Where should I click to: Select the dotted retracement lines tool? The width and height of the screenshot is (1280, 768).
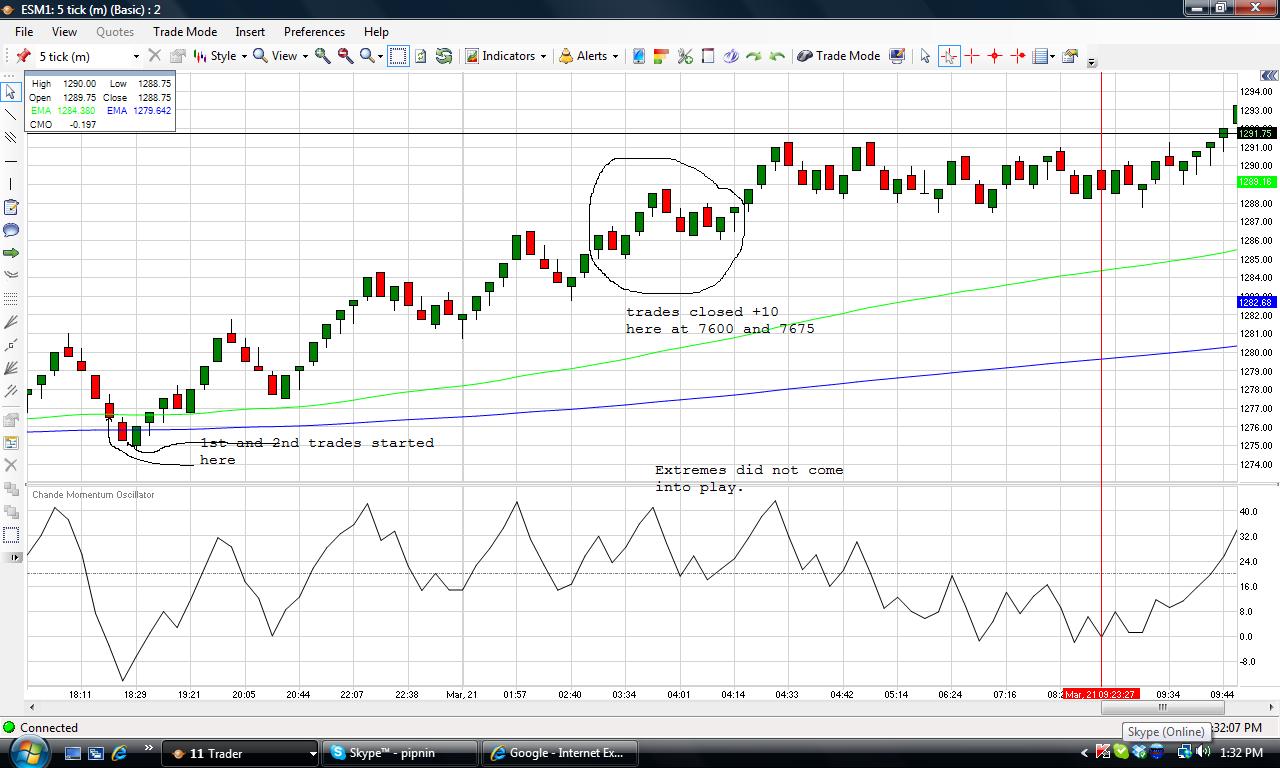[11, 298]
